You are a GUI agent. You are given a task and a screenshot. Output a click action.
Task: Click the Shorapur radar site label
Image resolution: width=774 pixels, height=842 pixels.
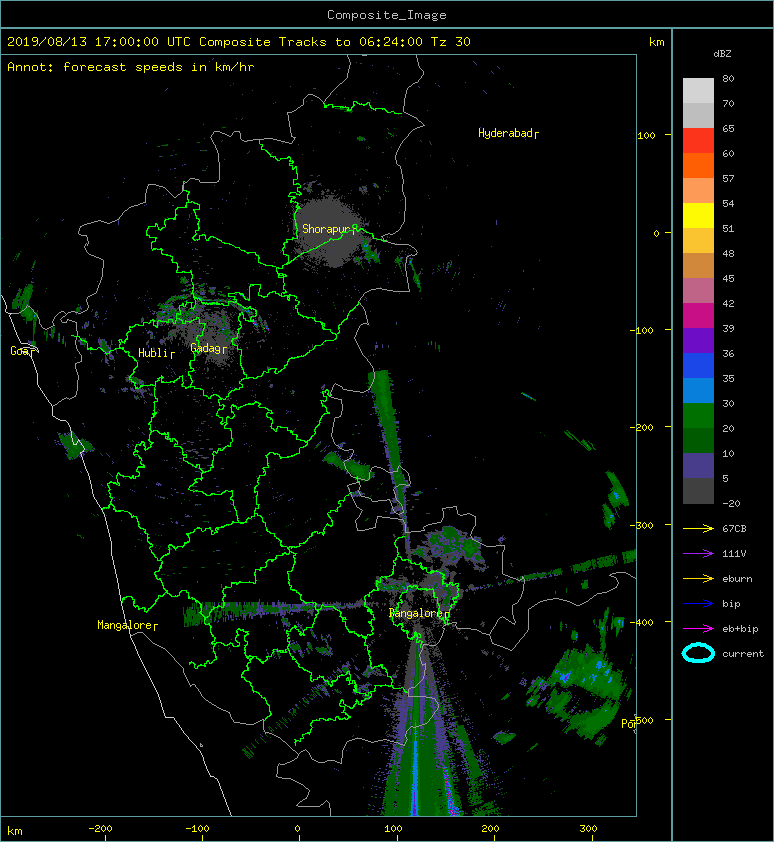[x=326, y=229]
